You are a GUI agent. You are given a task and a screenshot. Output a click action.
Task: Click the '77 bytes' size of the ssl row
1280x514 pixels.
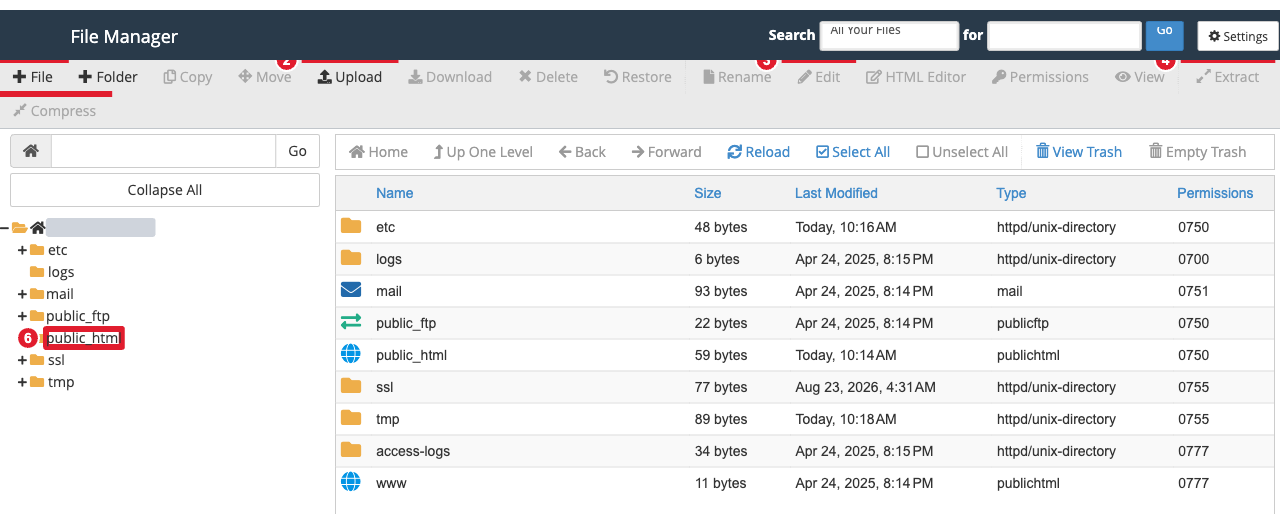coord(721,387)
